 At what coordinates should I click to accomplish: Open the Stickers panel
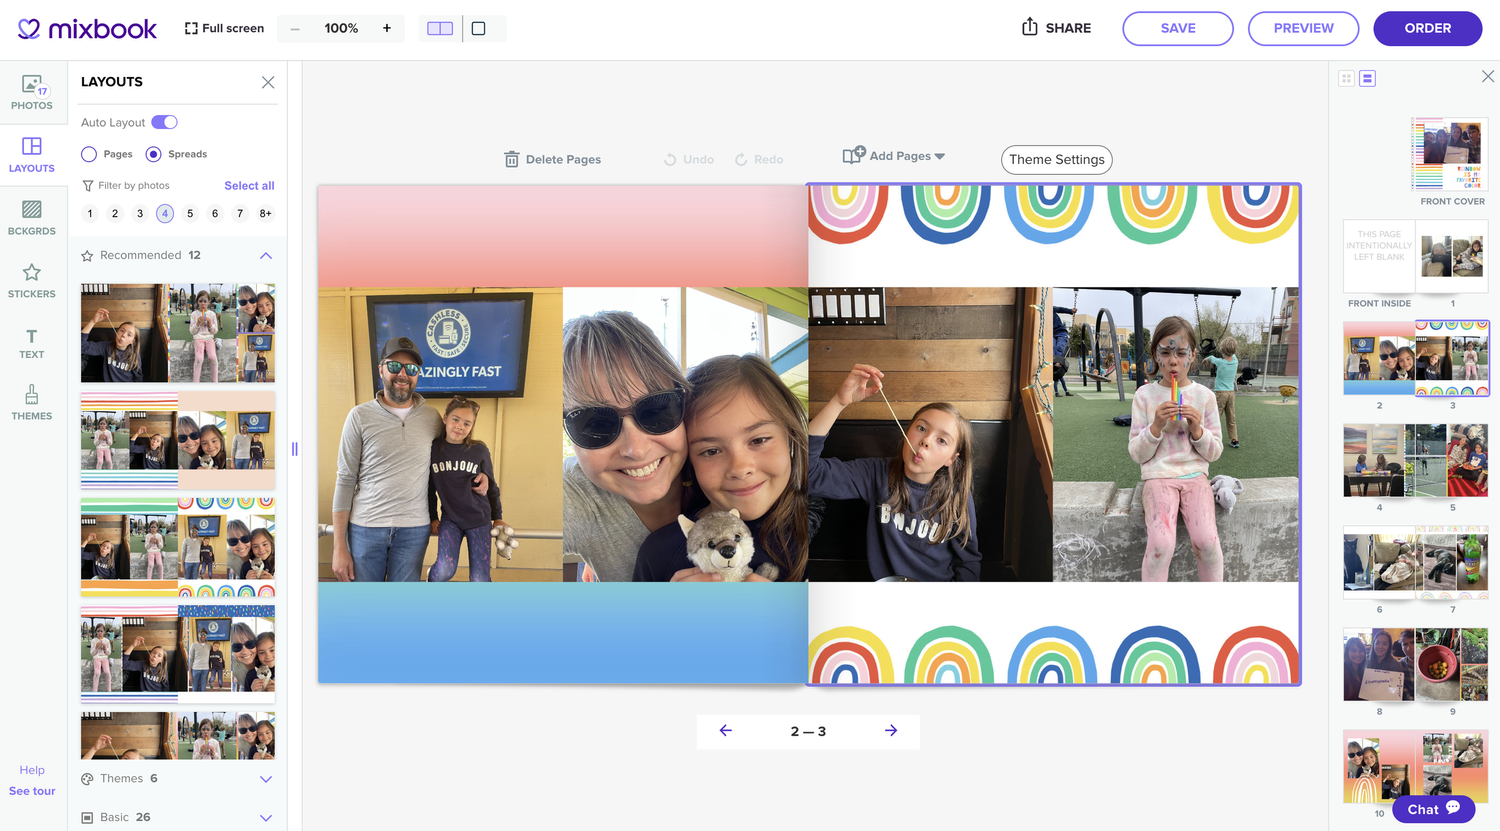click(33, 280)
